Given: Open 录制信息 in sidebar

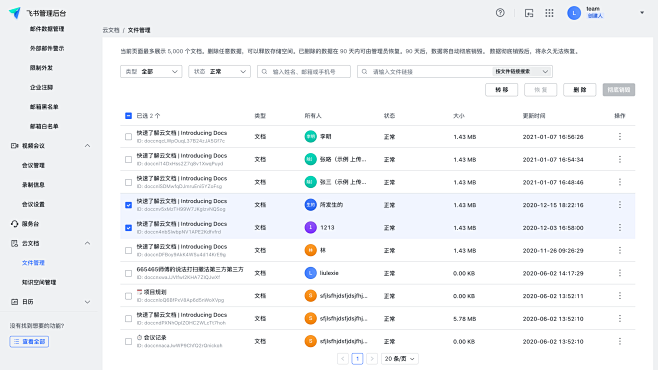Looking at the screenshot, I should pyautogui.click(x=33, y=185).
